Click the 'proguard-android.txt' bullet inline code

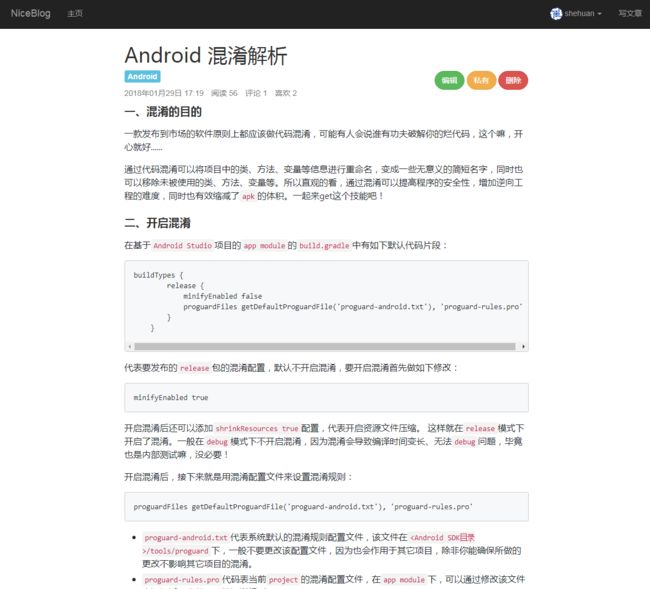click(x=186, y=538)
